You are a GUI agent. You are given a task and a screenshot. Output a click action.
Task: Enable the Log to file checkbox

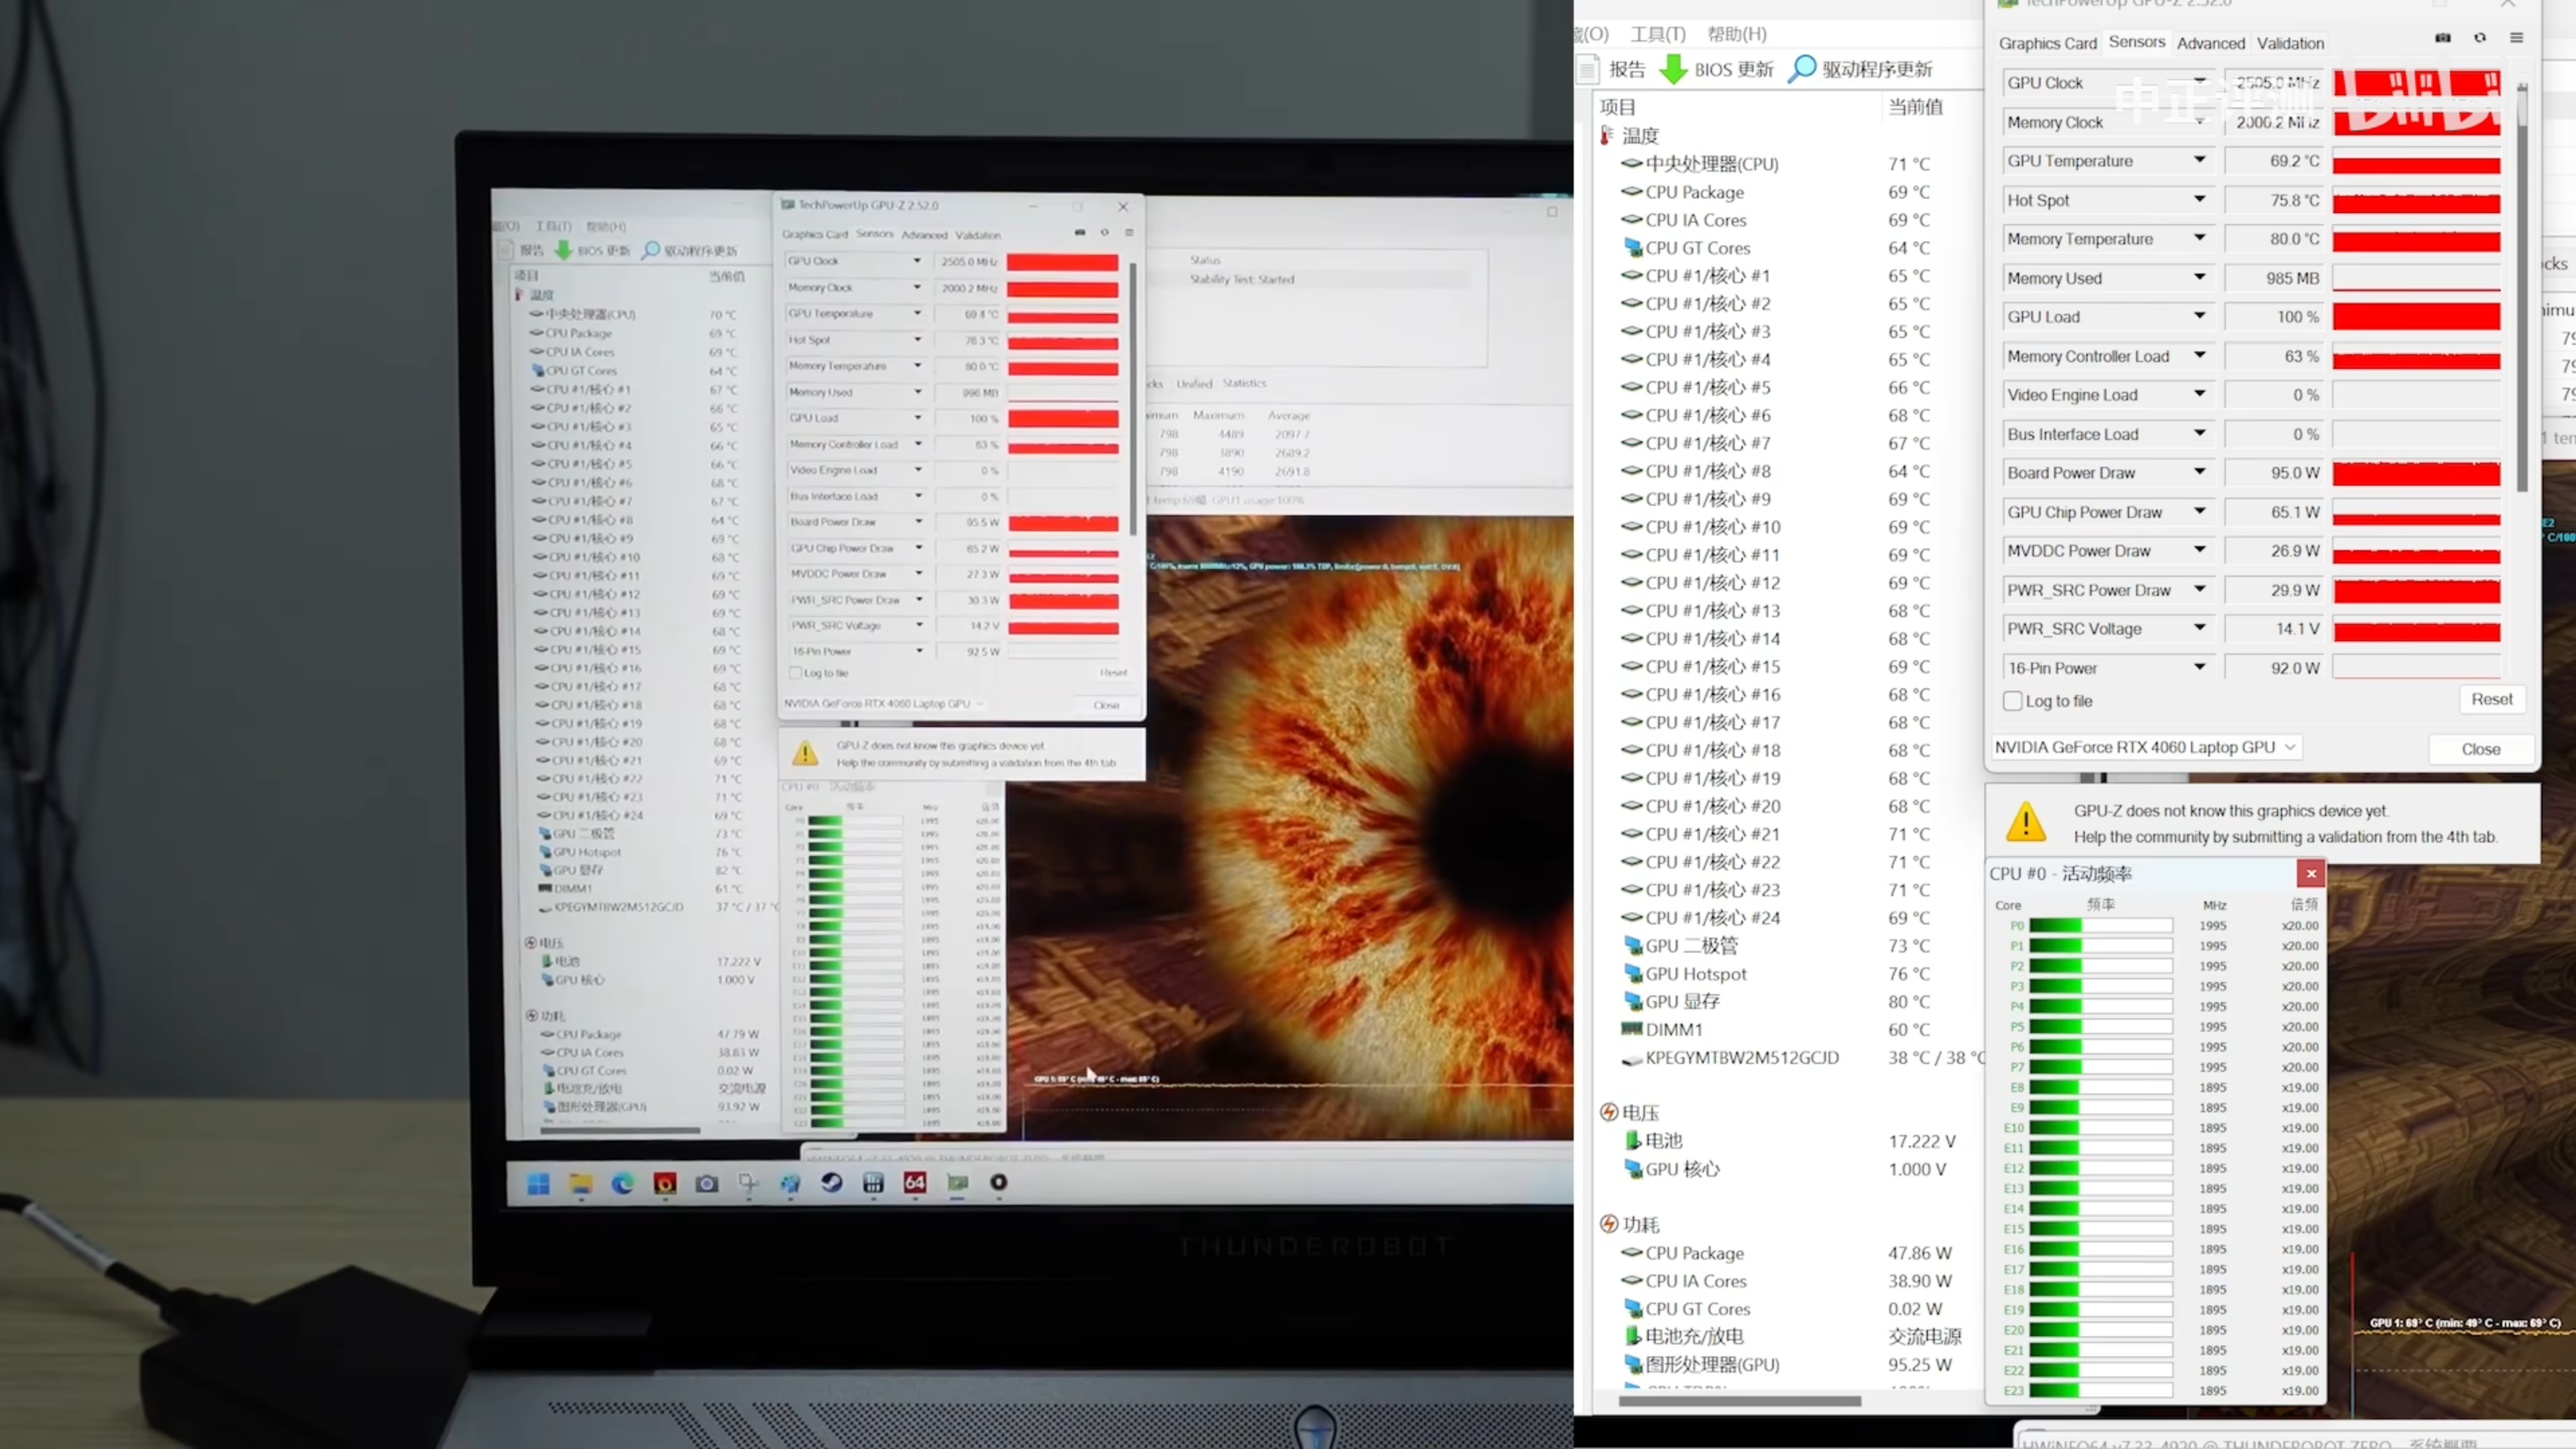pos(2013,701)
